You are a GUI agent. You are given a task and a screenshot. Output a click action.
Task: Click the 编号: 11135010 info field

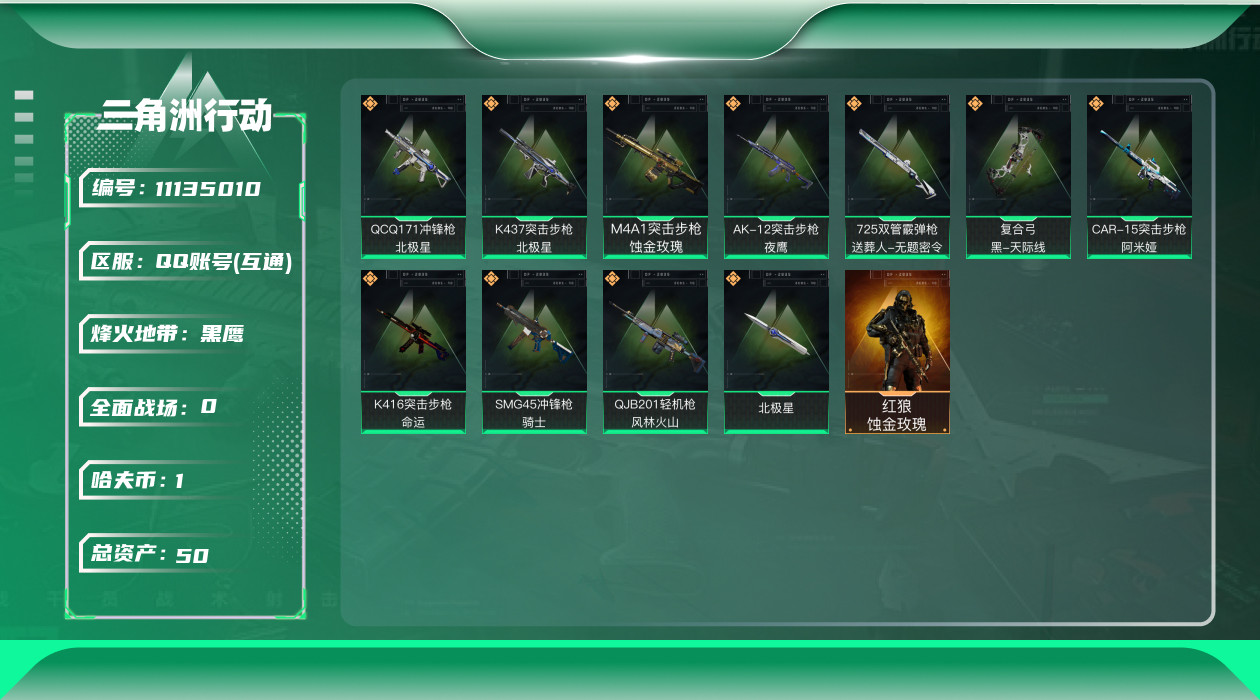click(x=177, y=189)
